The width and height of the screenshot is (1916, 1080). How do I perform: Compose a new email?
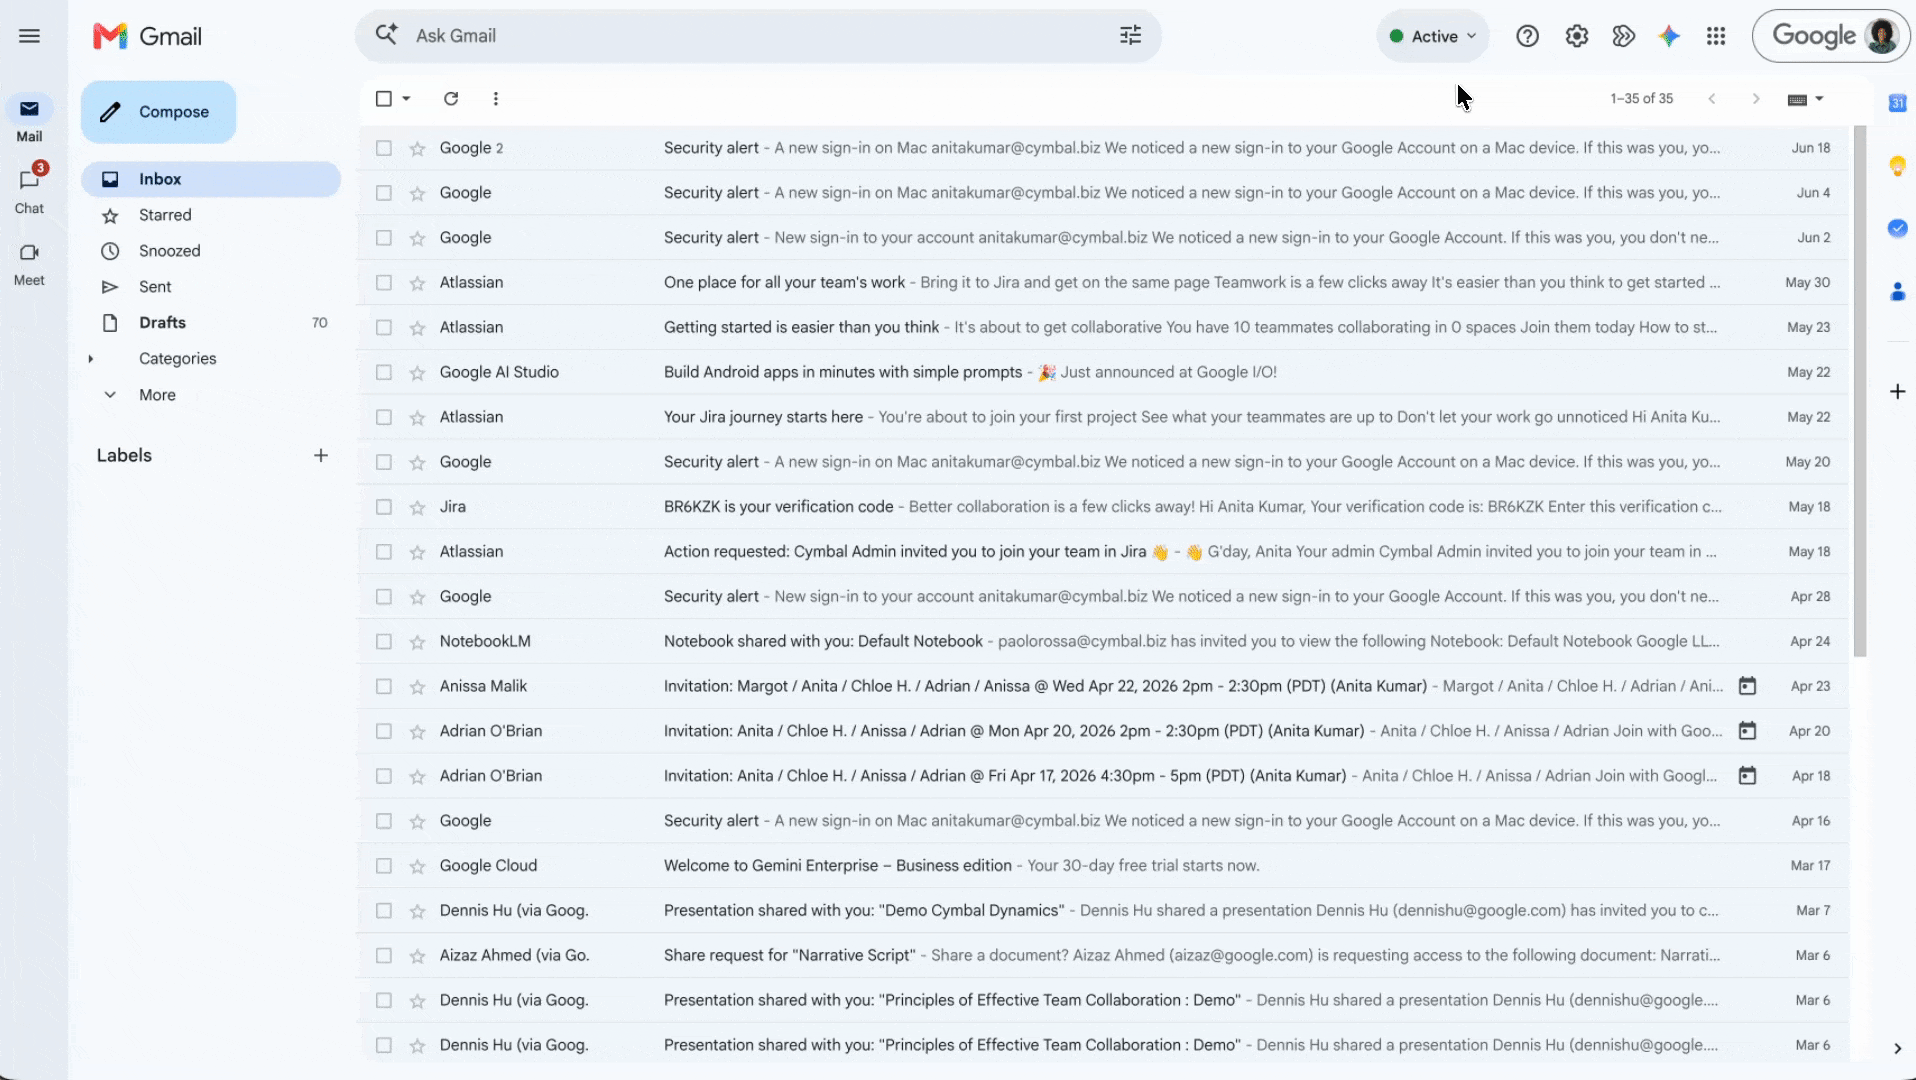click(x=158, y=112)
